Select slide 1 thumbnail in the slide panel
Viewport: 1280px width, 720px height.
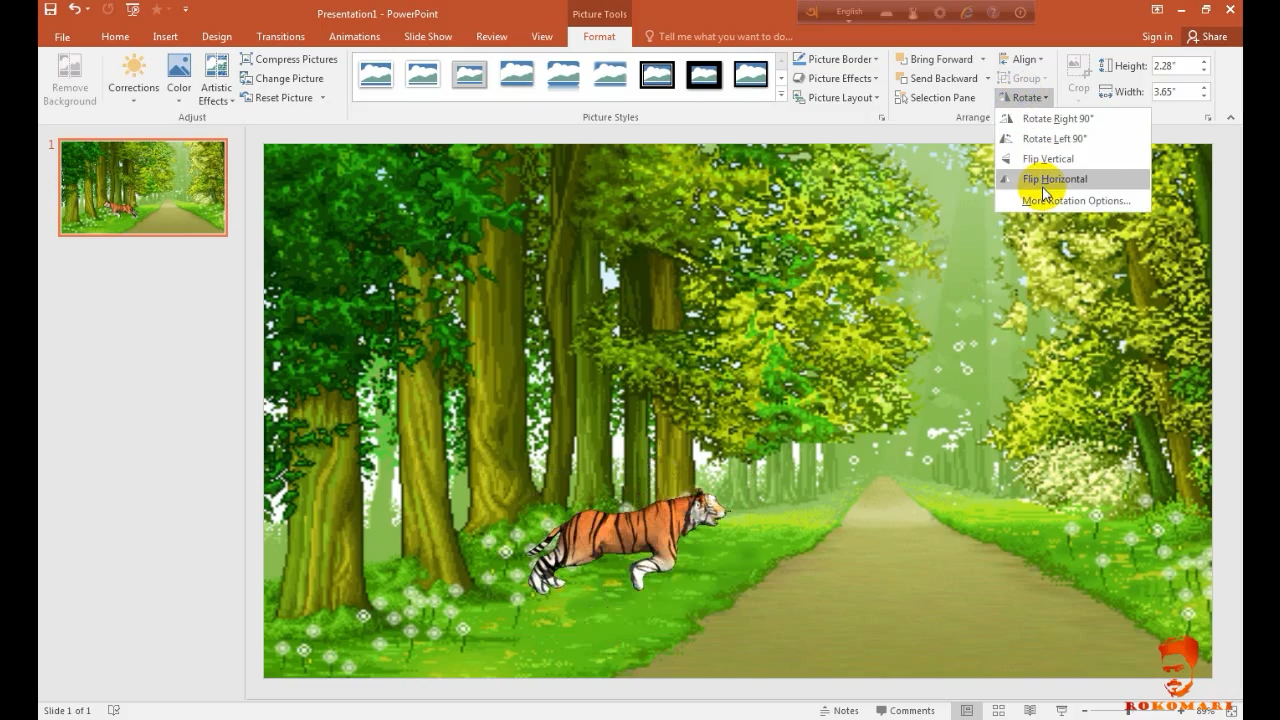pos(143,187)
